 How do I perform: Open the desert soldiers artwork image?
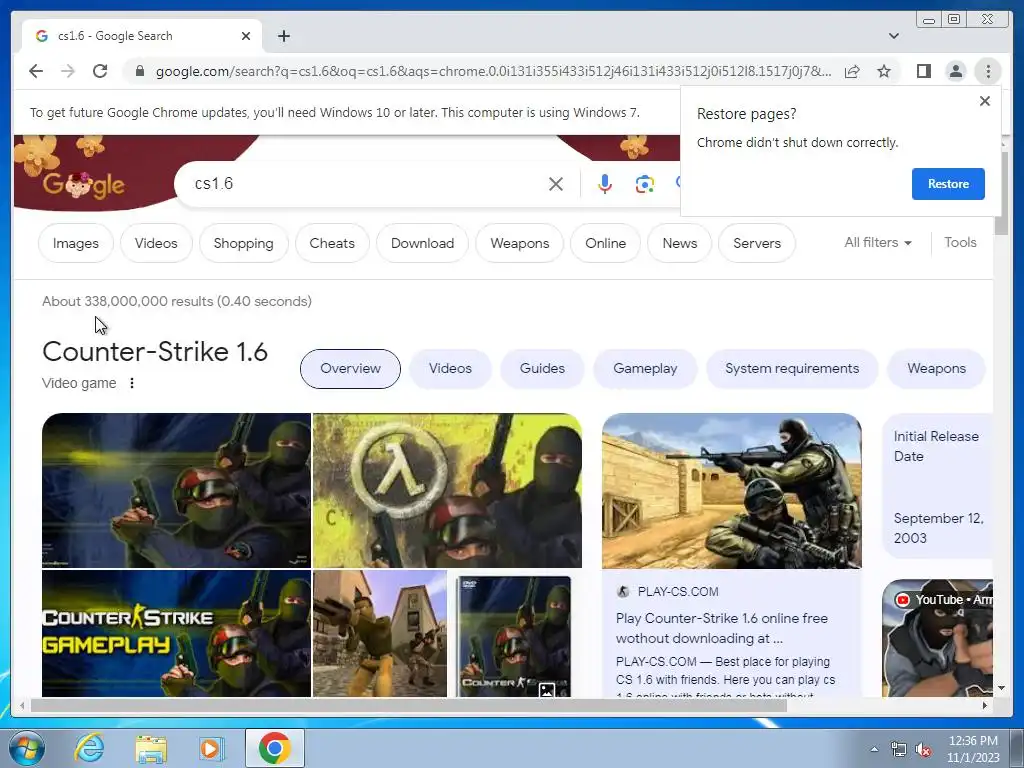(x=731, y=490)
